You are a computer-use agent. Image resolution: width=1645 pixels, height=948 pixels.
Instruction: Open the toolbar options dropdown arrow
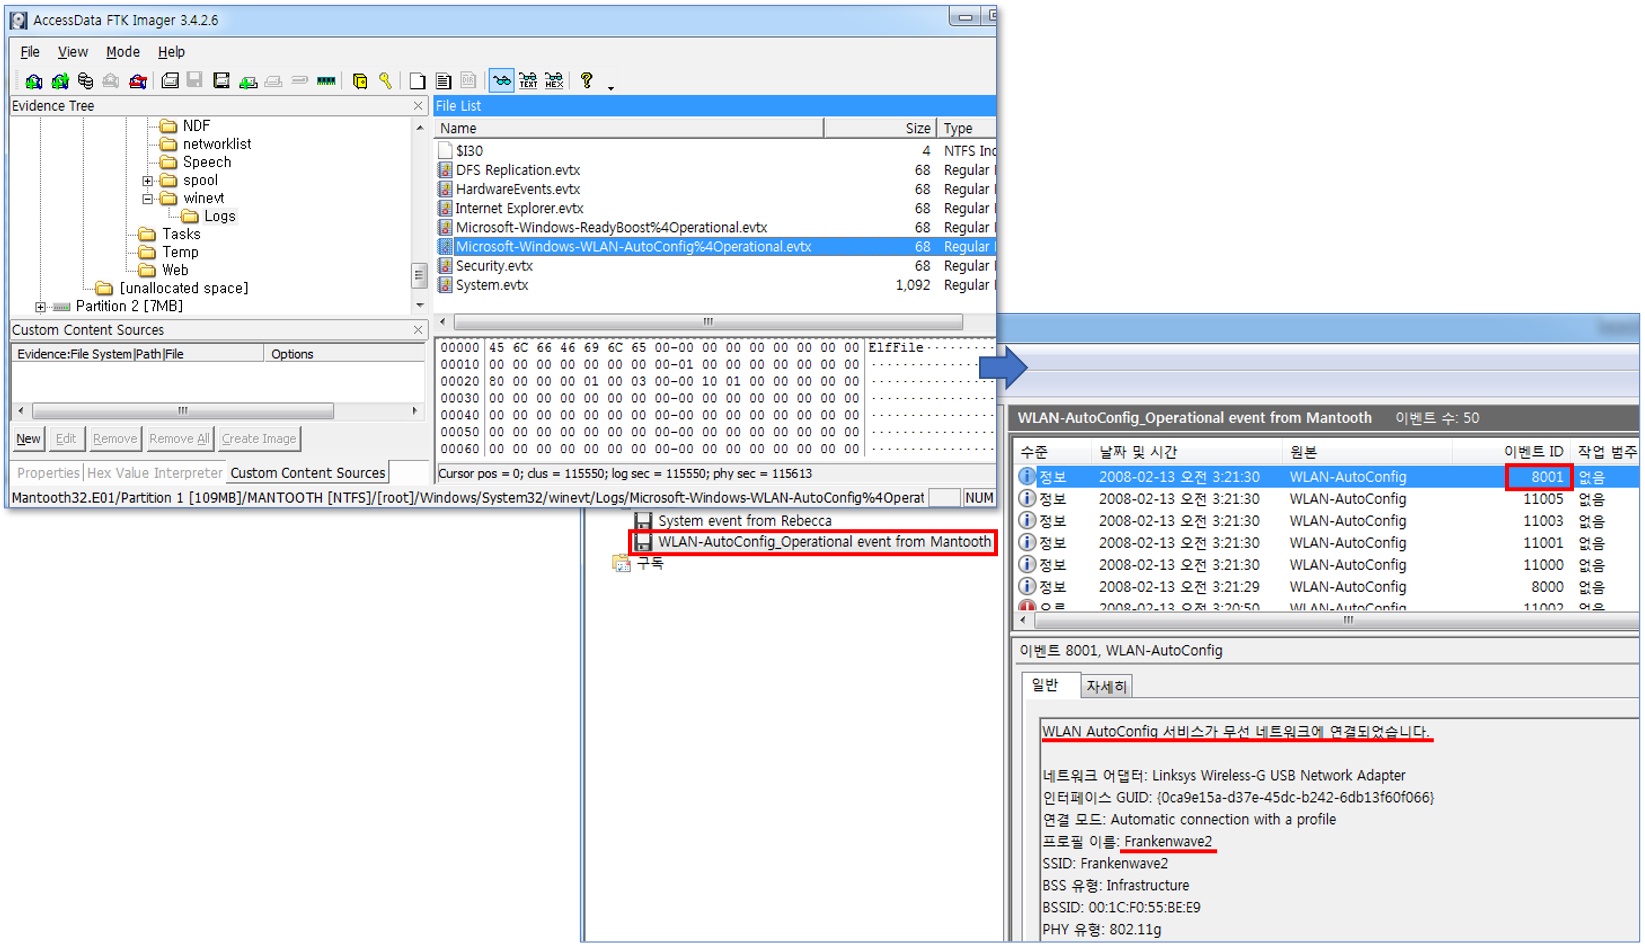click(611, 87)
